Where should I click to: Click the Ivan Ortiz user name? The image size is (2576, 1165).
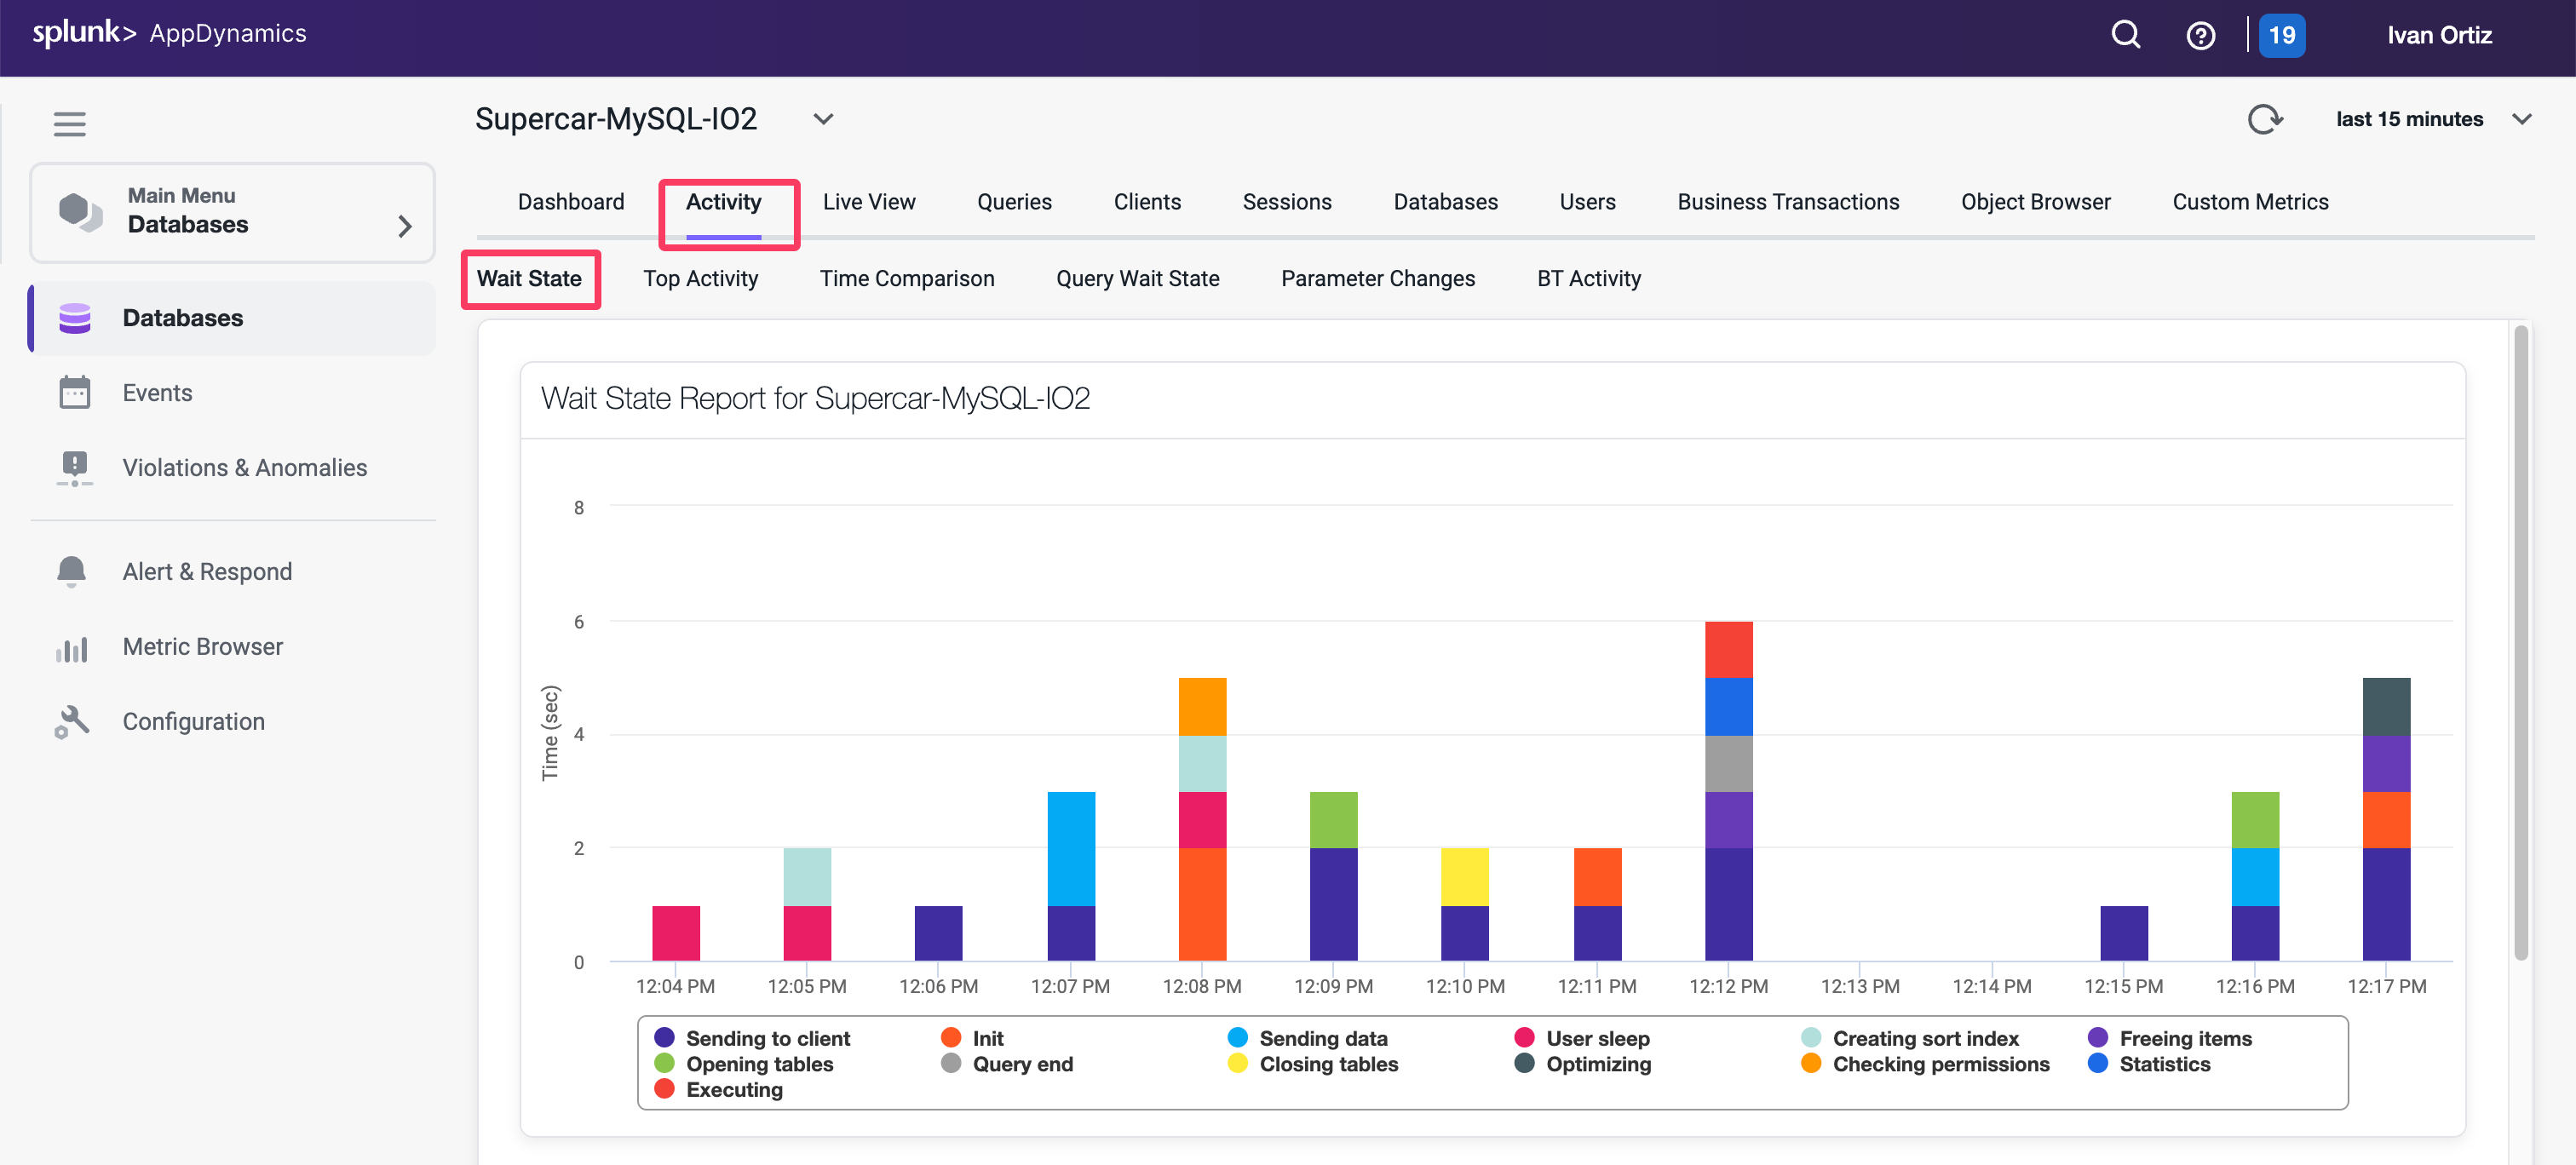(2438, 35)
